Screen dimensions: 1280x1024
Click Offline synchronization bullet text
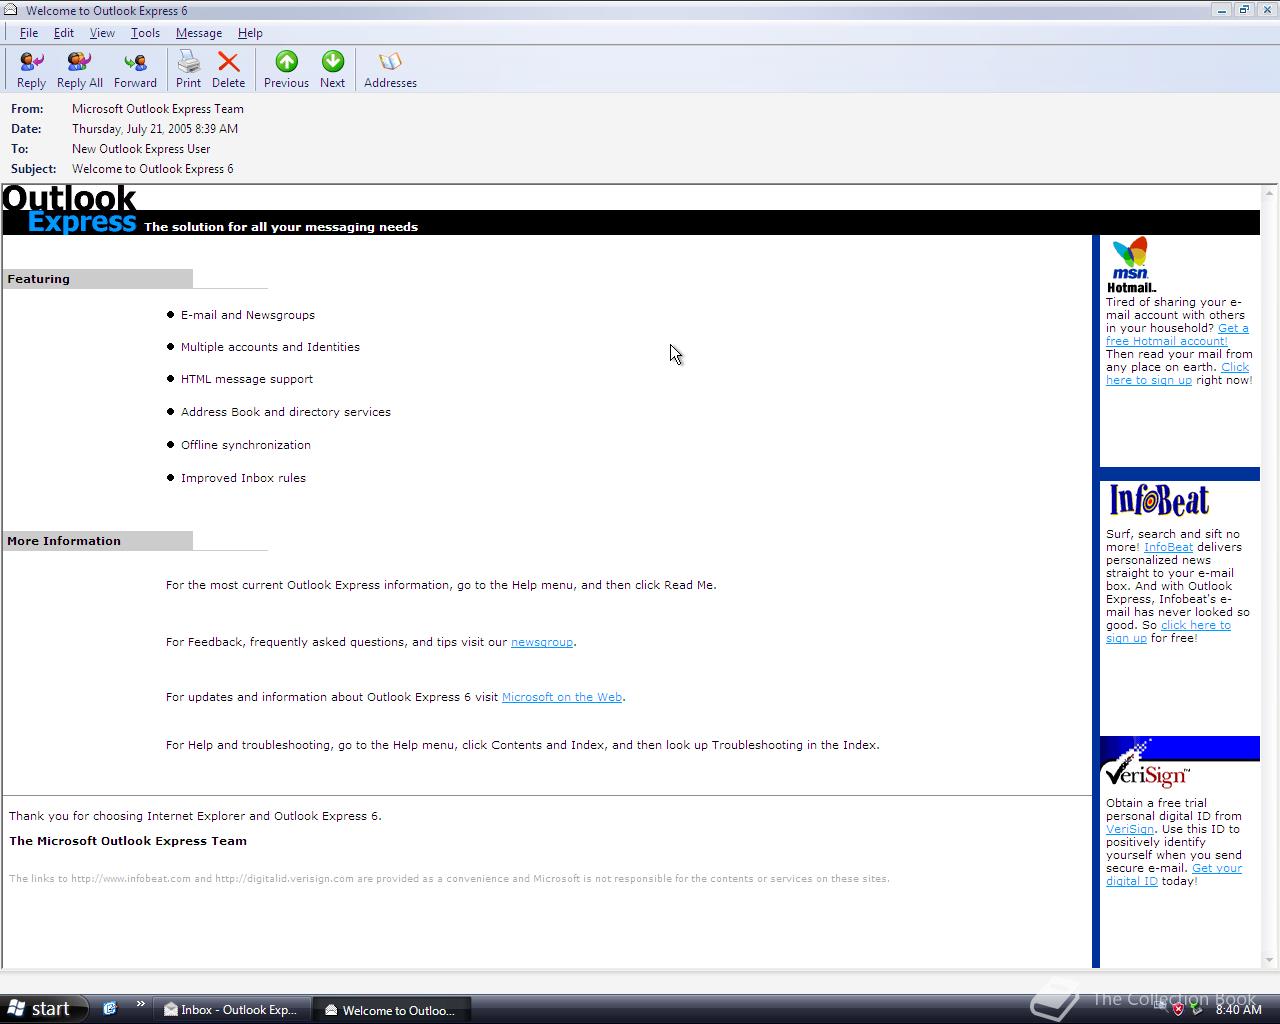[246, 445]
